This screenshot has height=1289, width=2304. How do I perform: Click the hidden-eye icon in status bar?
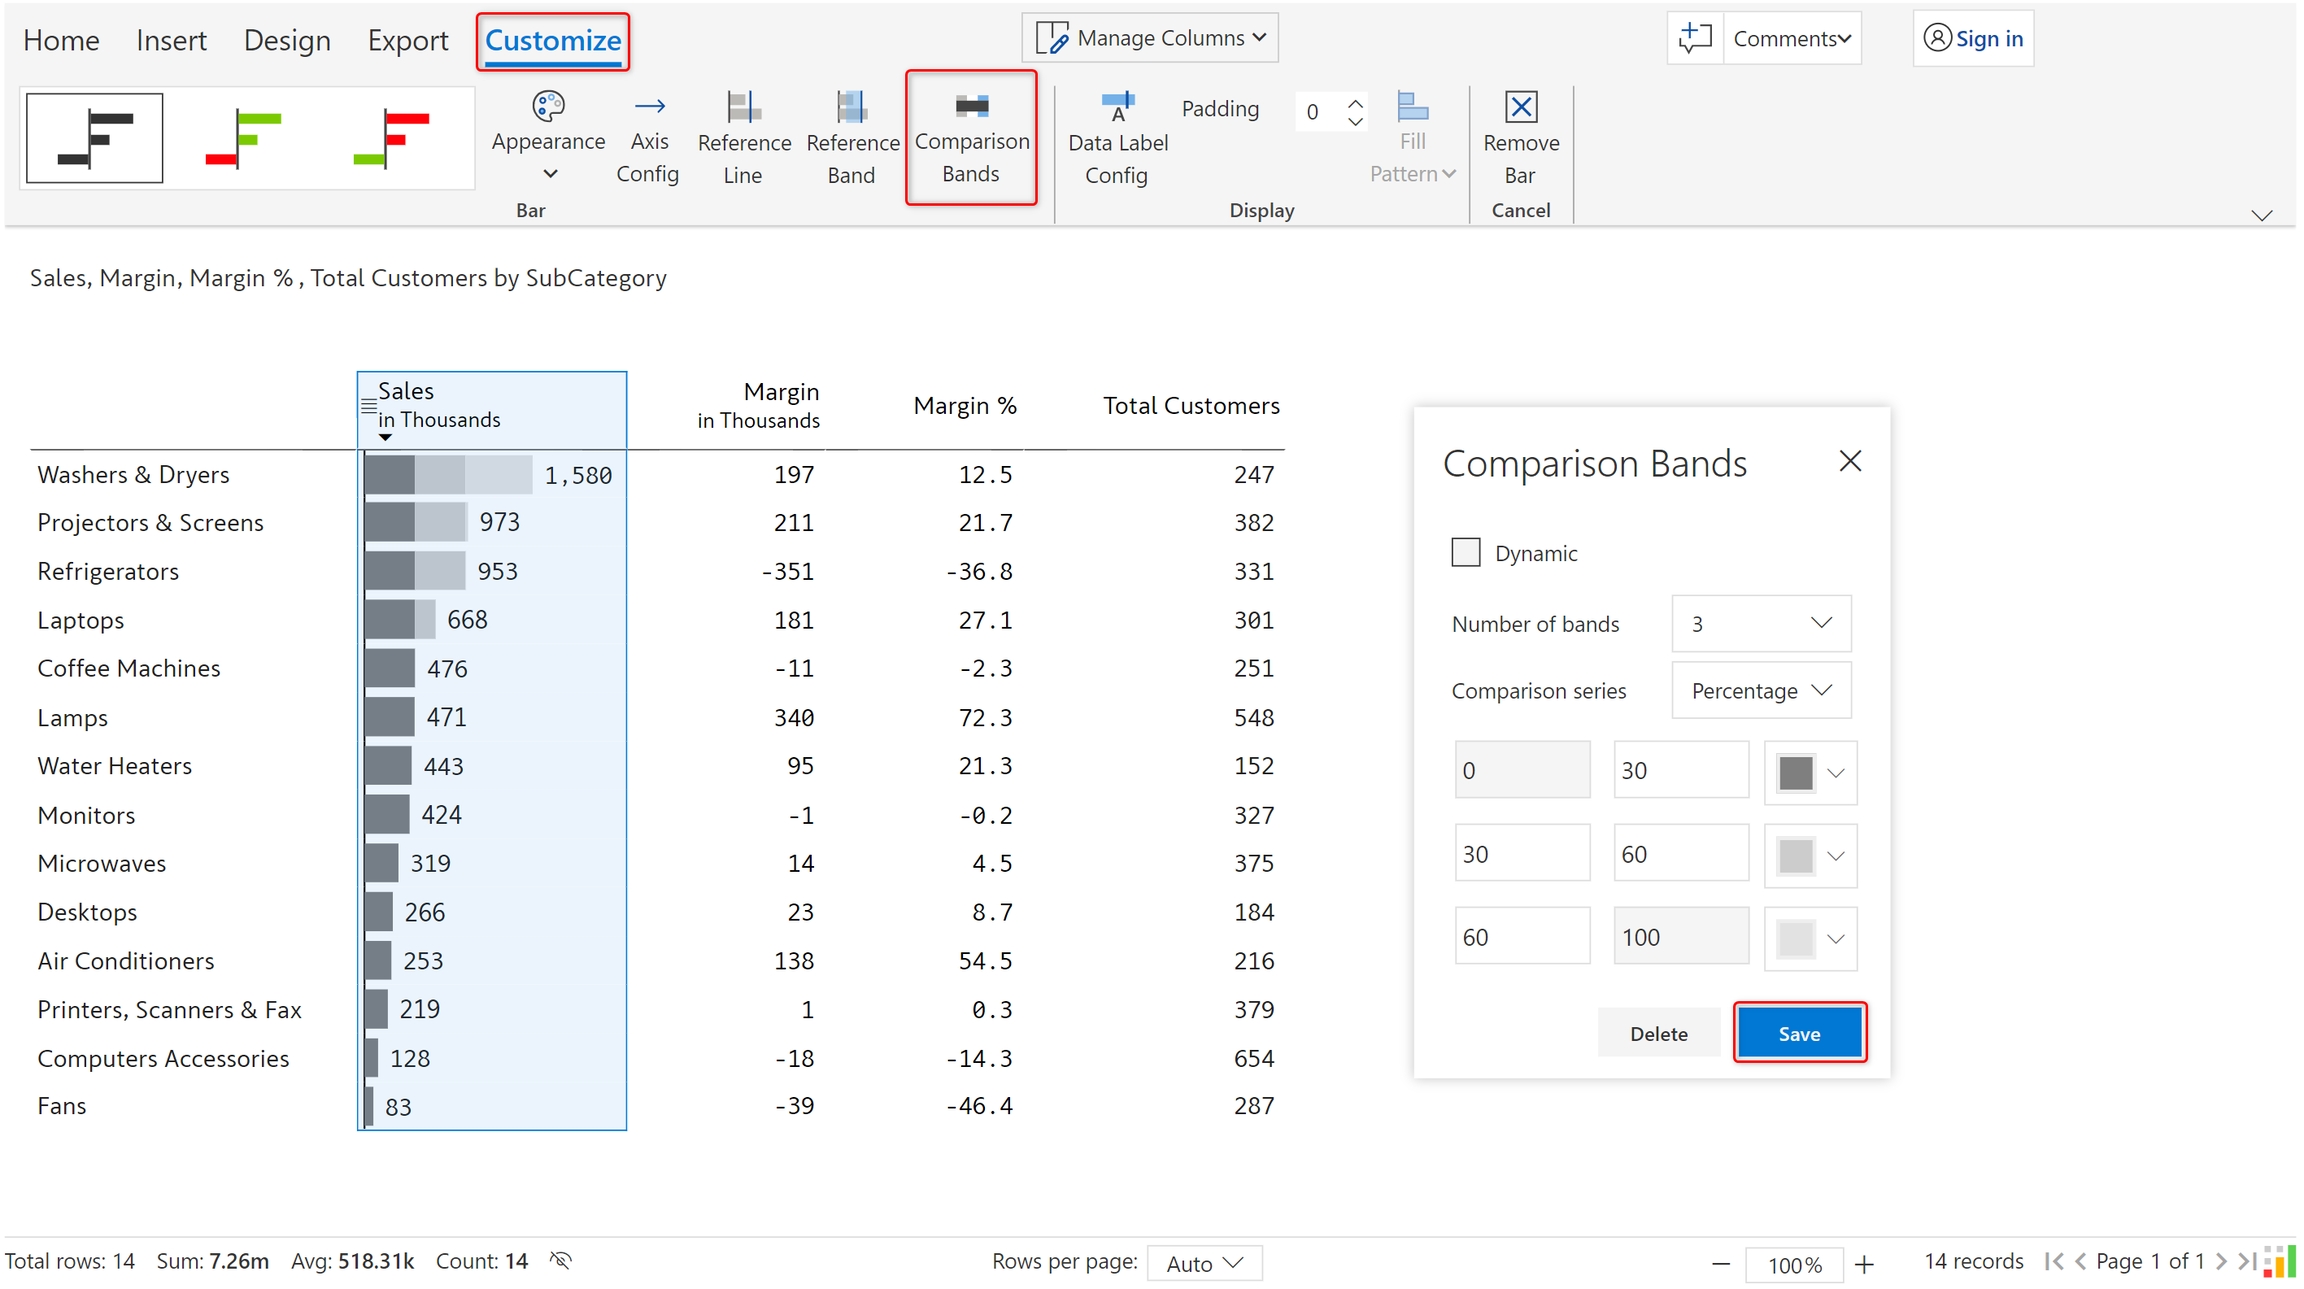click(x=561, y=1261)
